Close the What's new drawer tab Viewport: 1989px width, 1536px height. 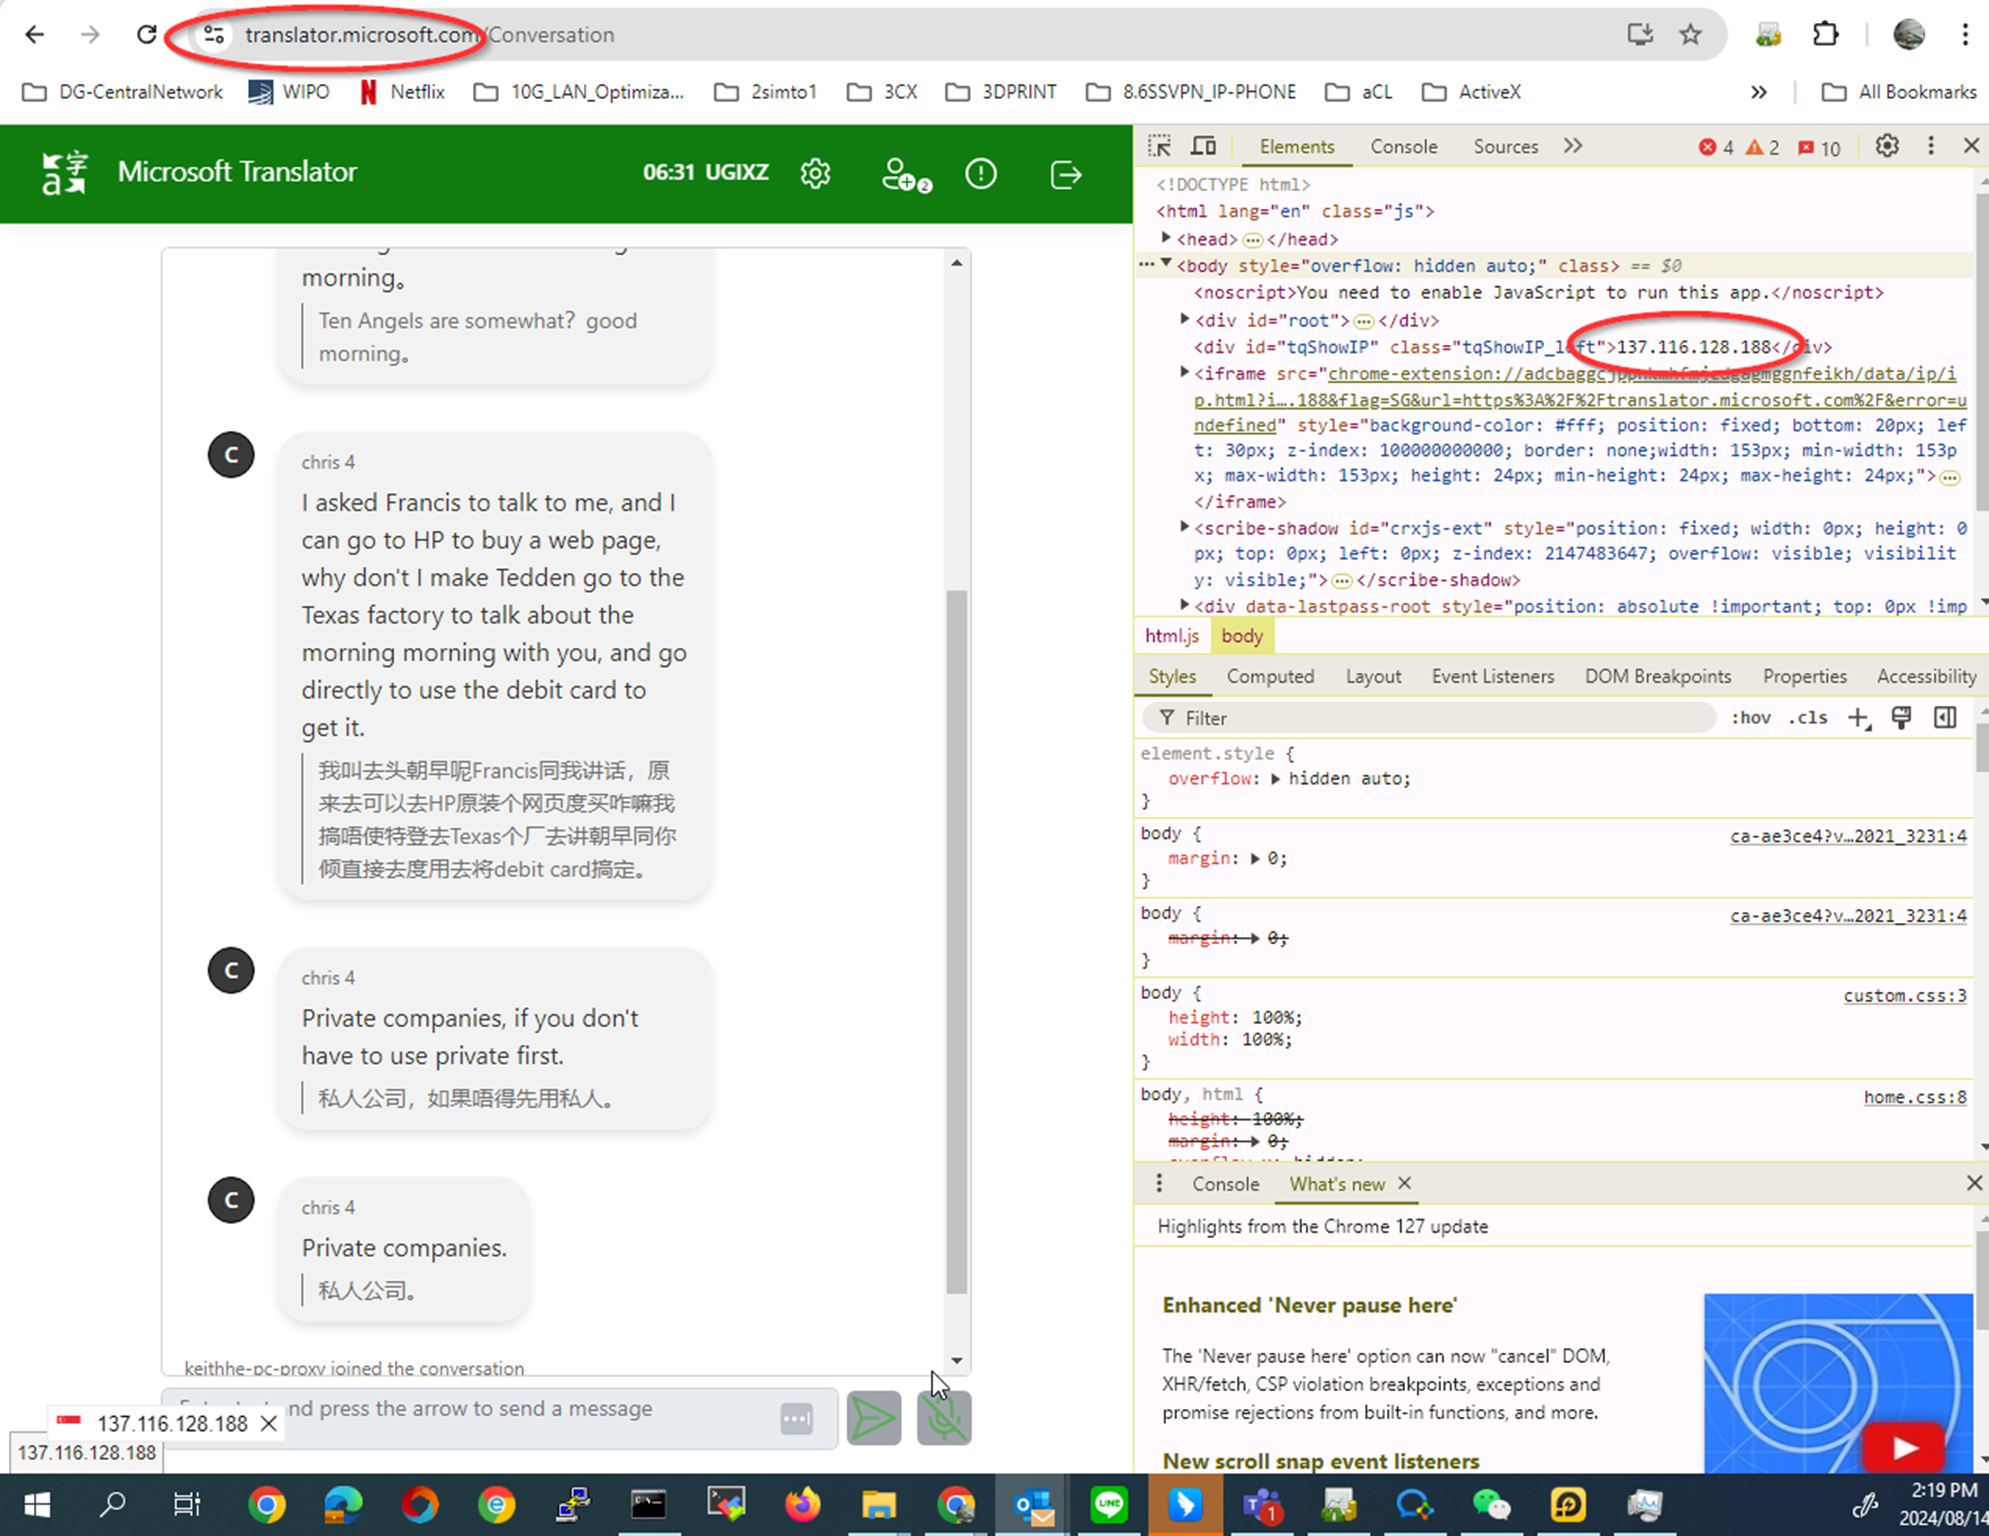point(1405,1183)
